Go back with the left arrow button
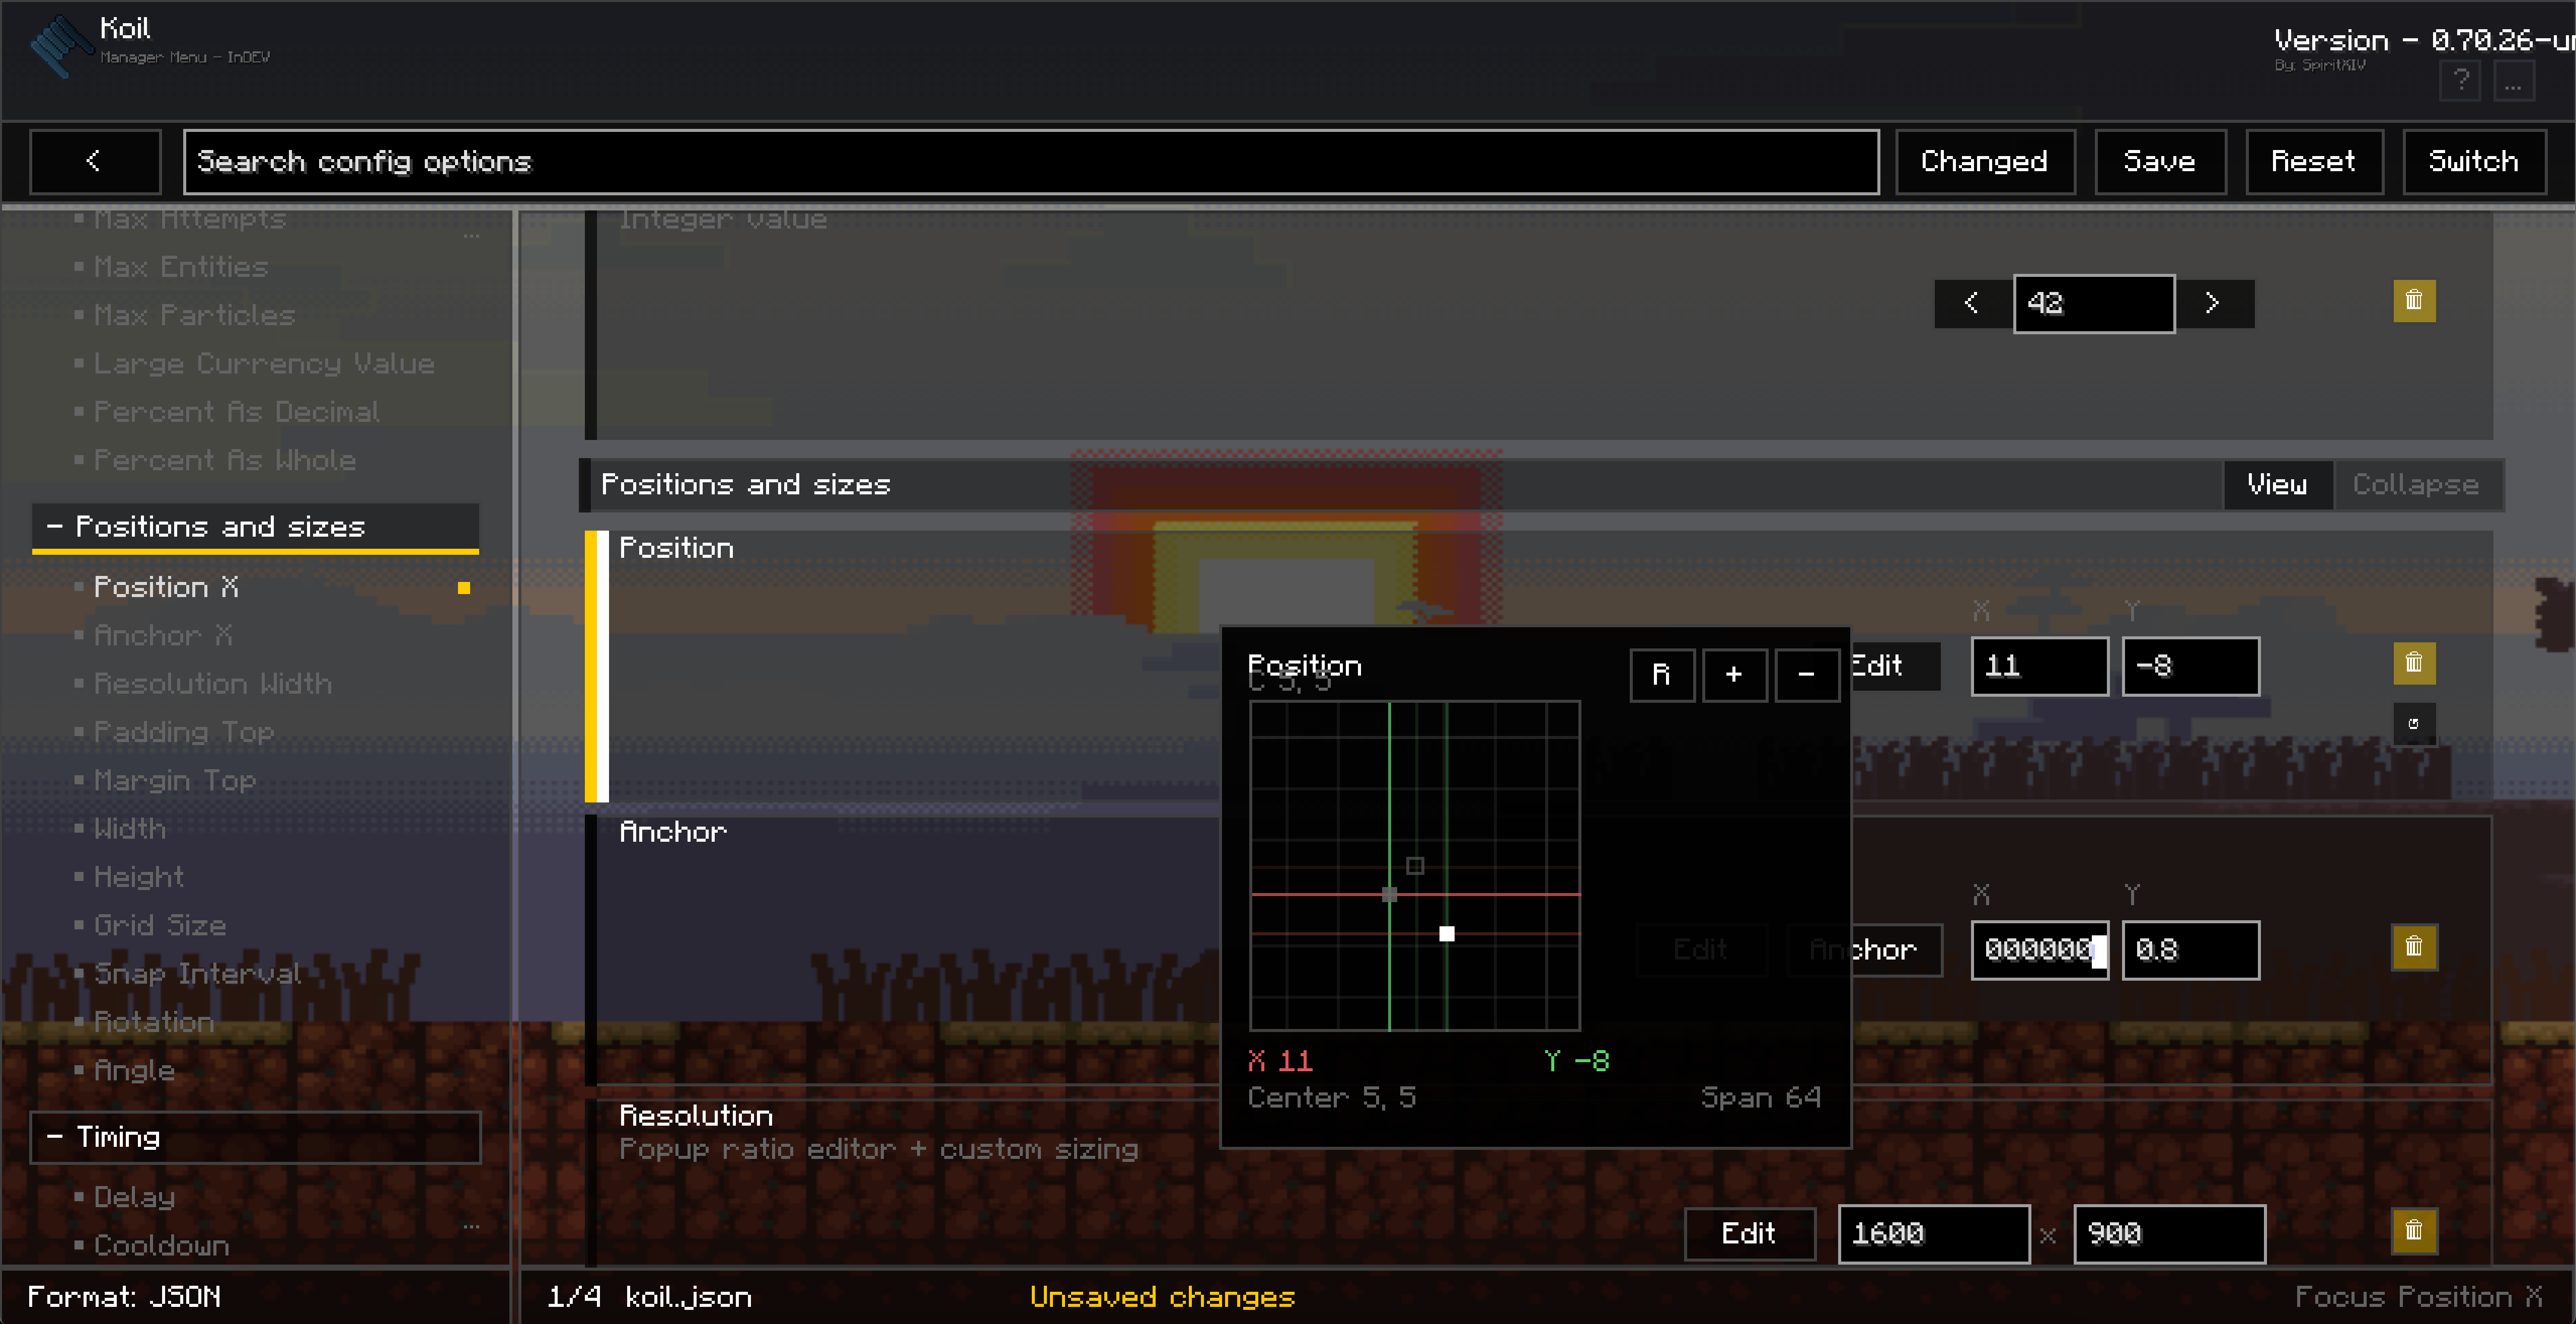 tap(95, 161)
